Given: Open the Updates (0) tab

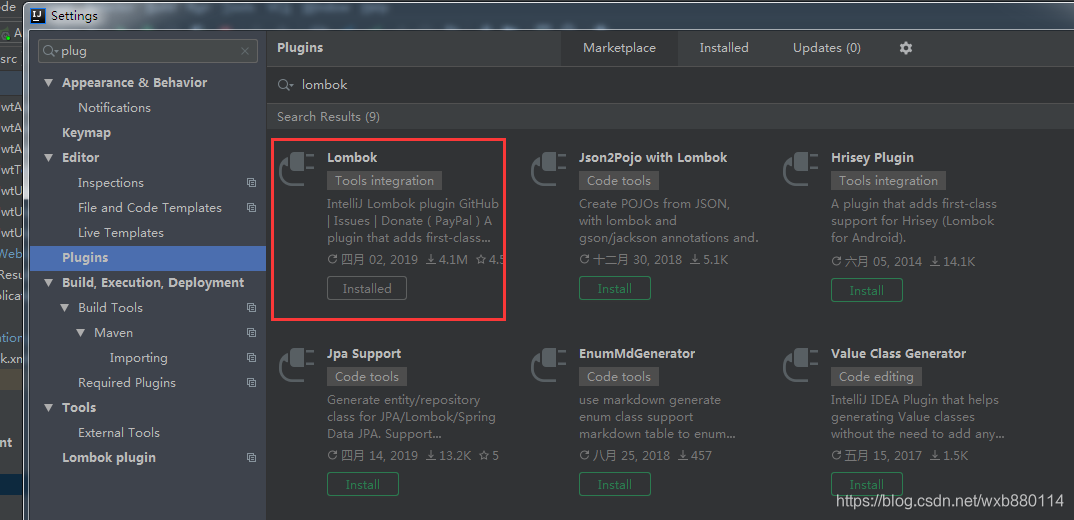Looking at the screenshot, I should click(x=827, y=48).
